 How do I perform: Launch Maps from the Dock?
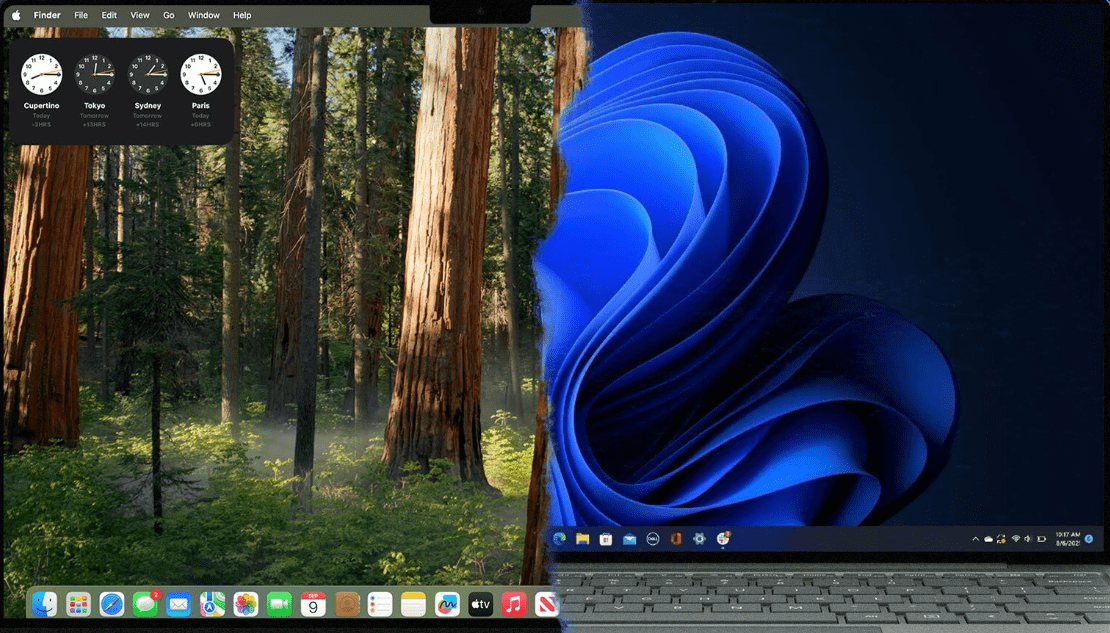(211, 604)
